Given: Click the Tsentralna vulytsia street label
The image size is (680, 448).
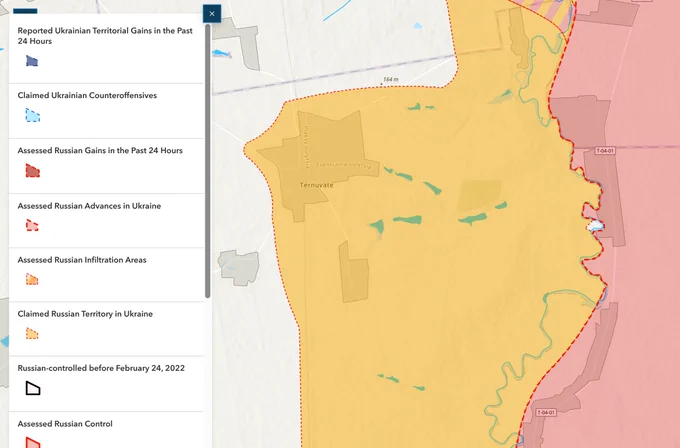Looking at the screenshot, I should (343, 166).
